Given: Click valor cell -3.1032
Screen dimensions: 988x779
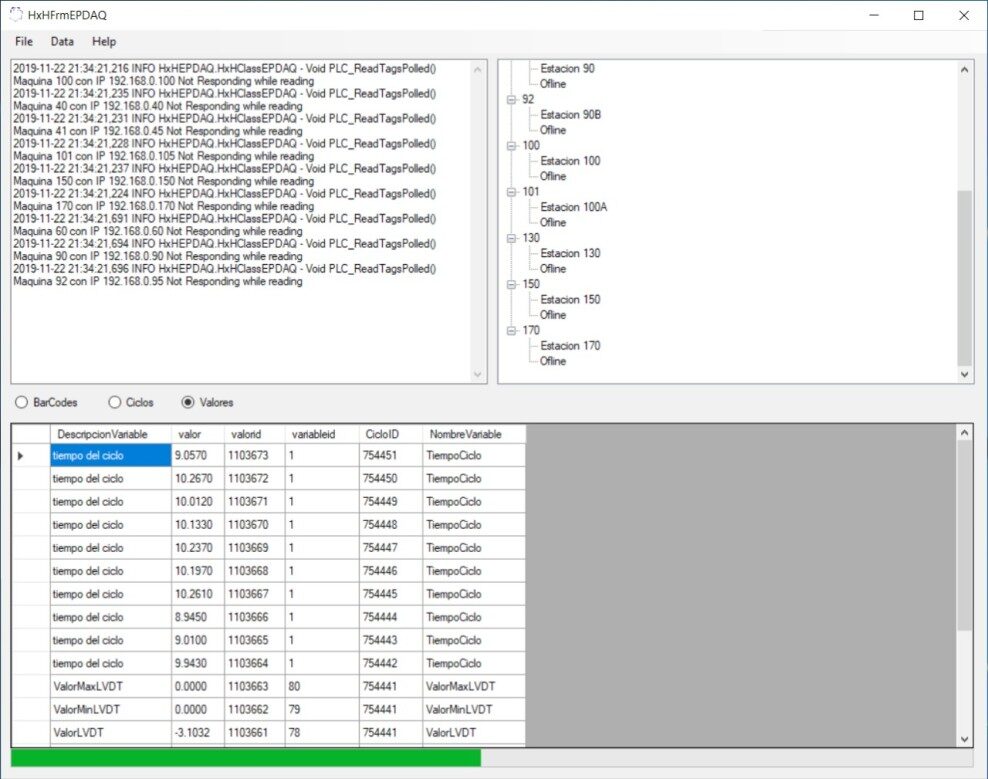Looking at the screenshot, I should tap(197, 732).
